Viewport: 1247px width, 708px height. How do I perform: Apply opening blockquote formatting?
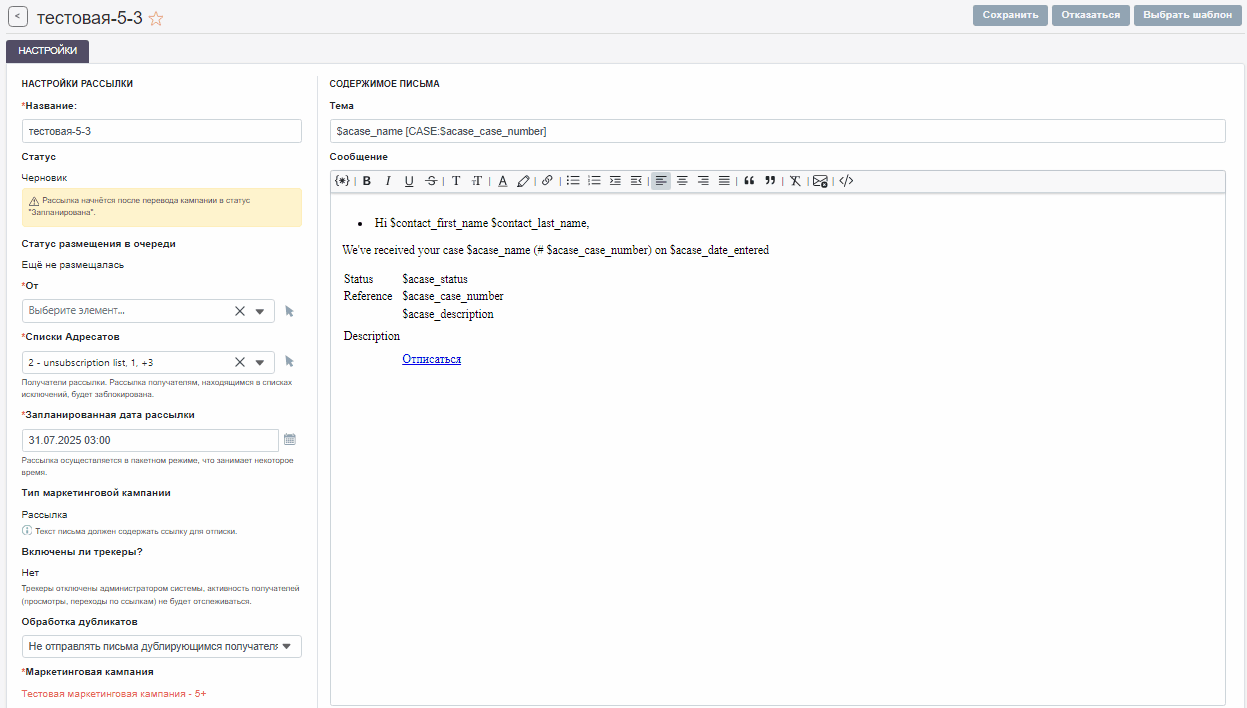point(749,181)
